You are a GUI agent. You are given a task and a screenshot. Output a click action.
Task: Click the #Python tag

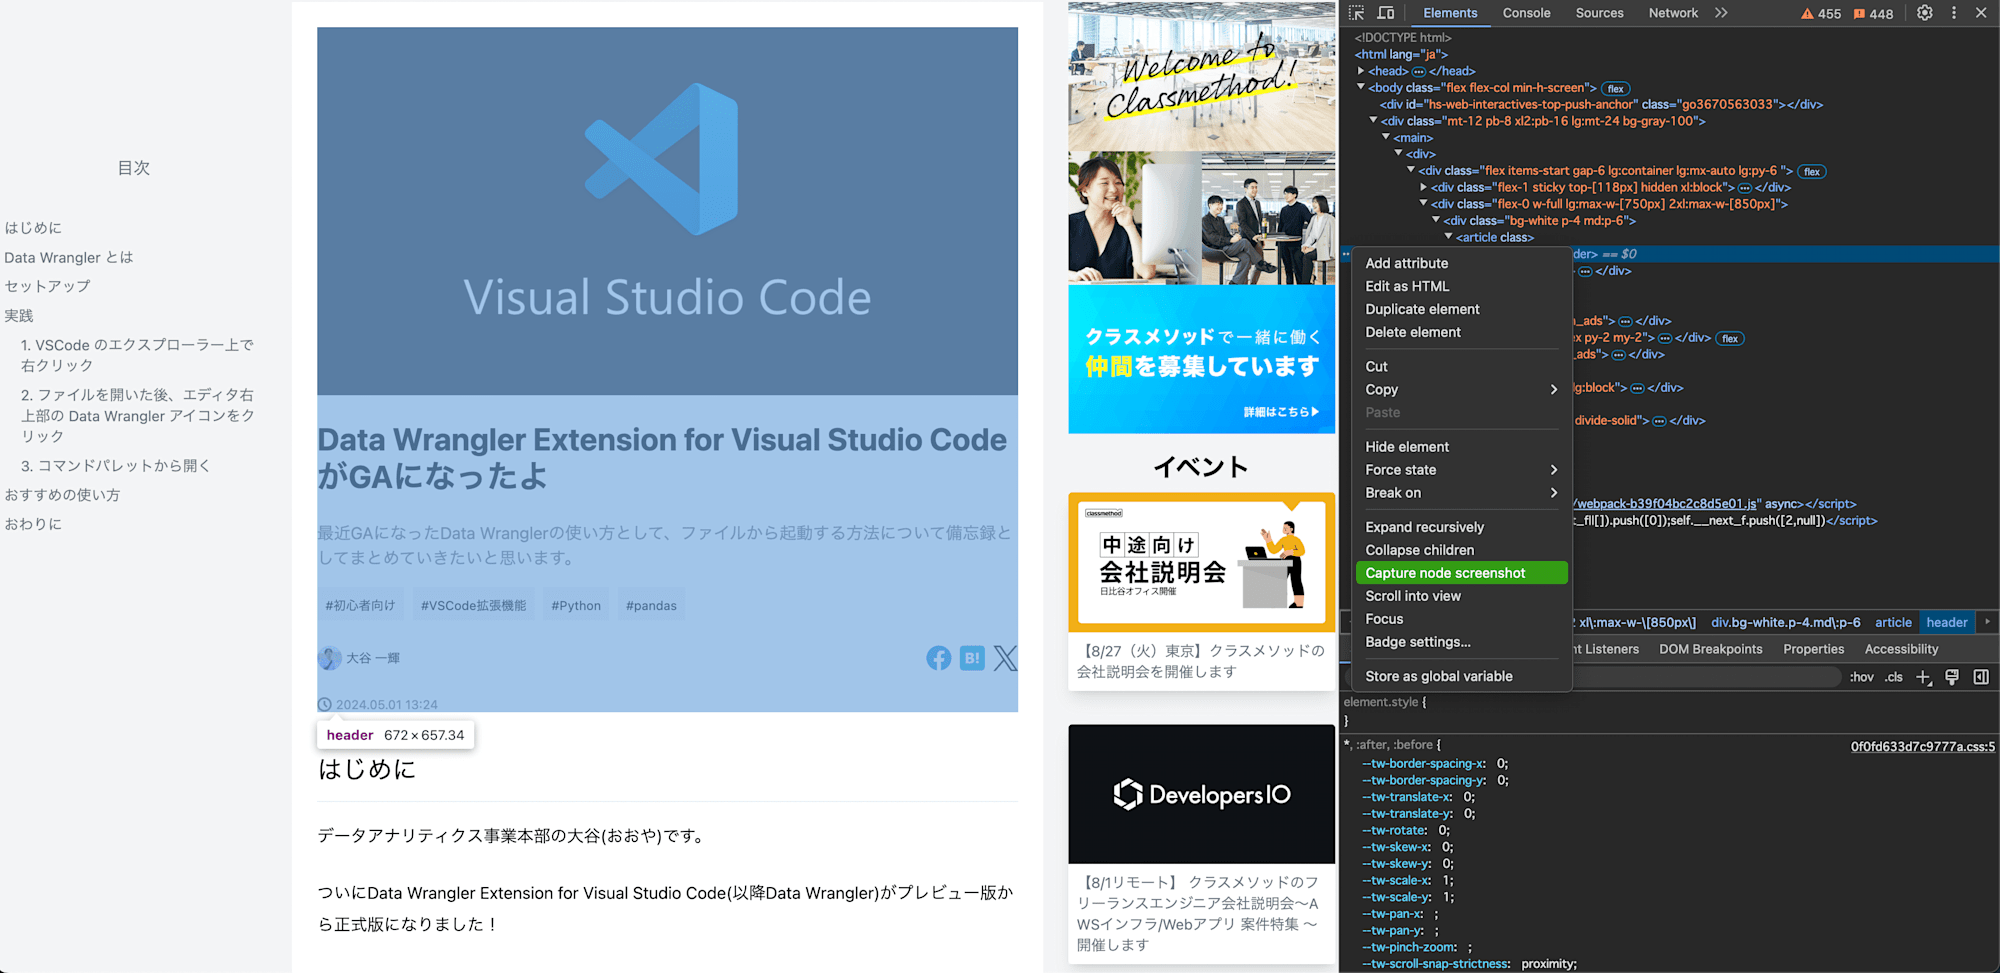click(576, 605)
